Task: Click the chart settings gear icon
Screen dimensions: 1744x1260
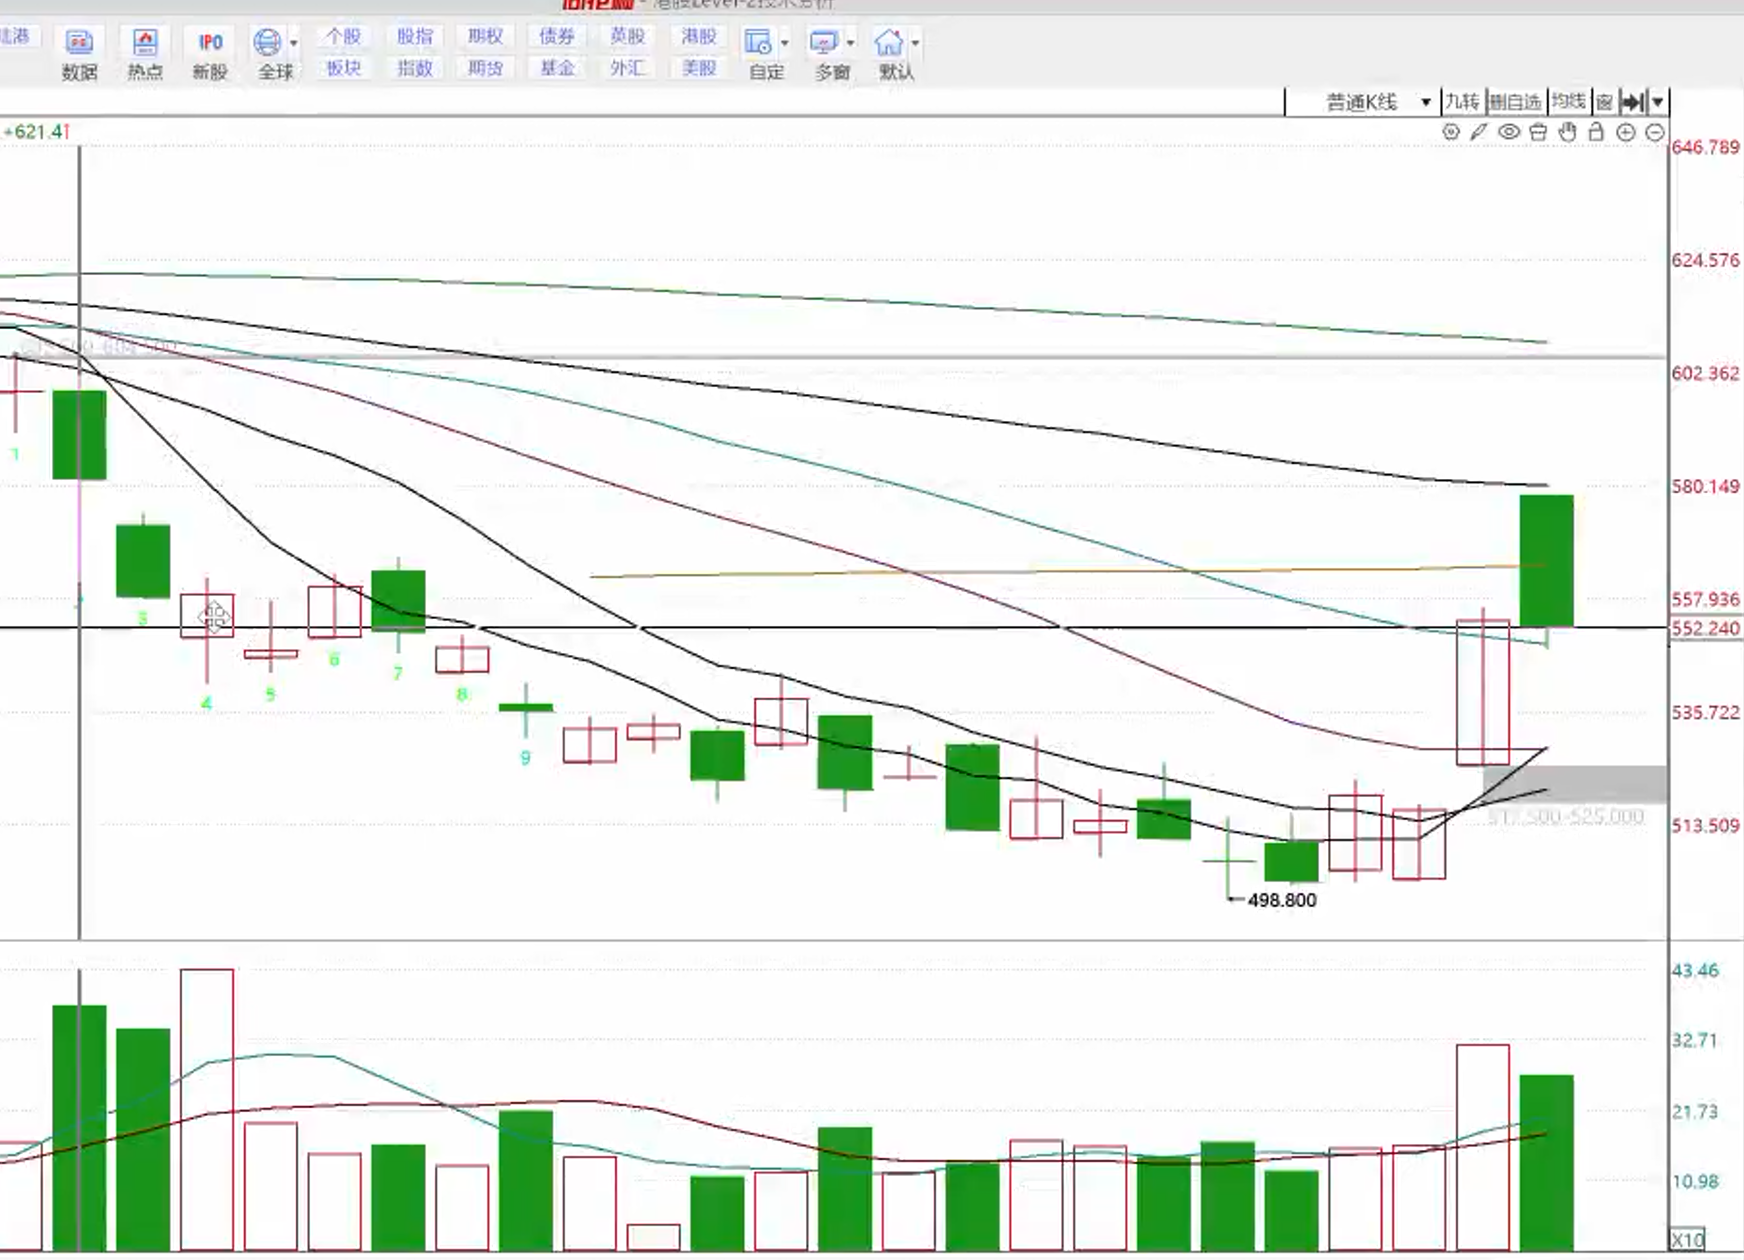Action: click(x=1451, y=132)
